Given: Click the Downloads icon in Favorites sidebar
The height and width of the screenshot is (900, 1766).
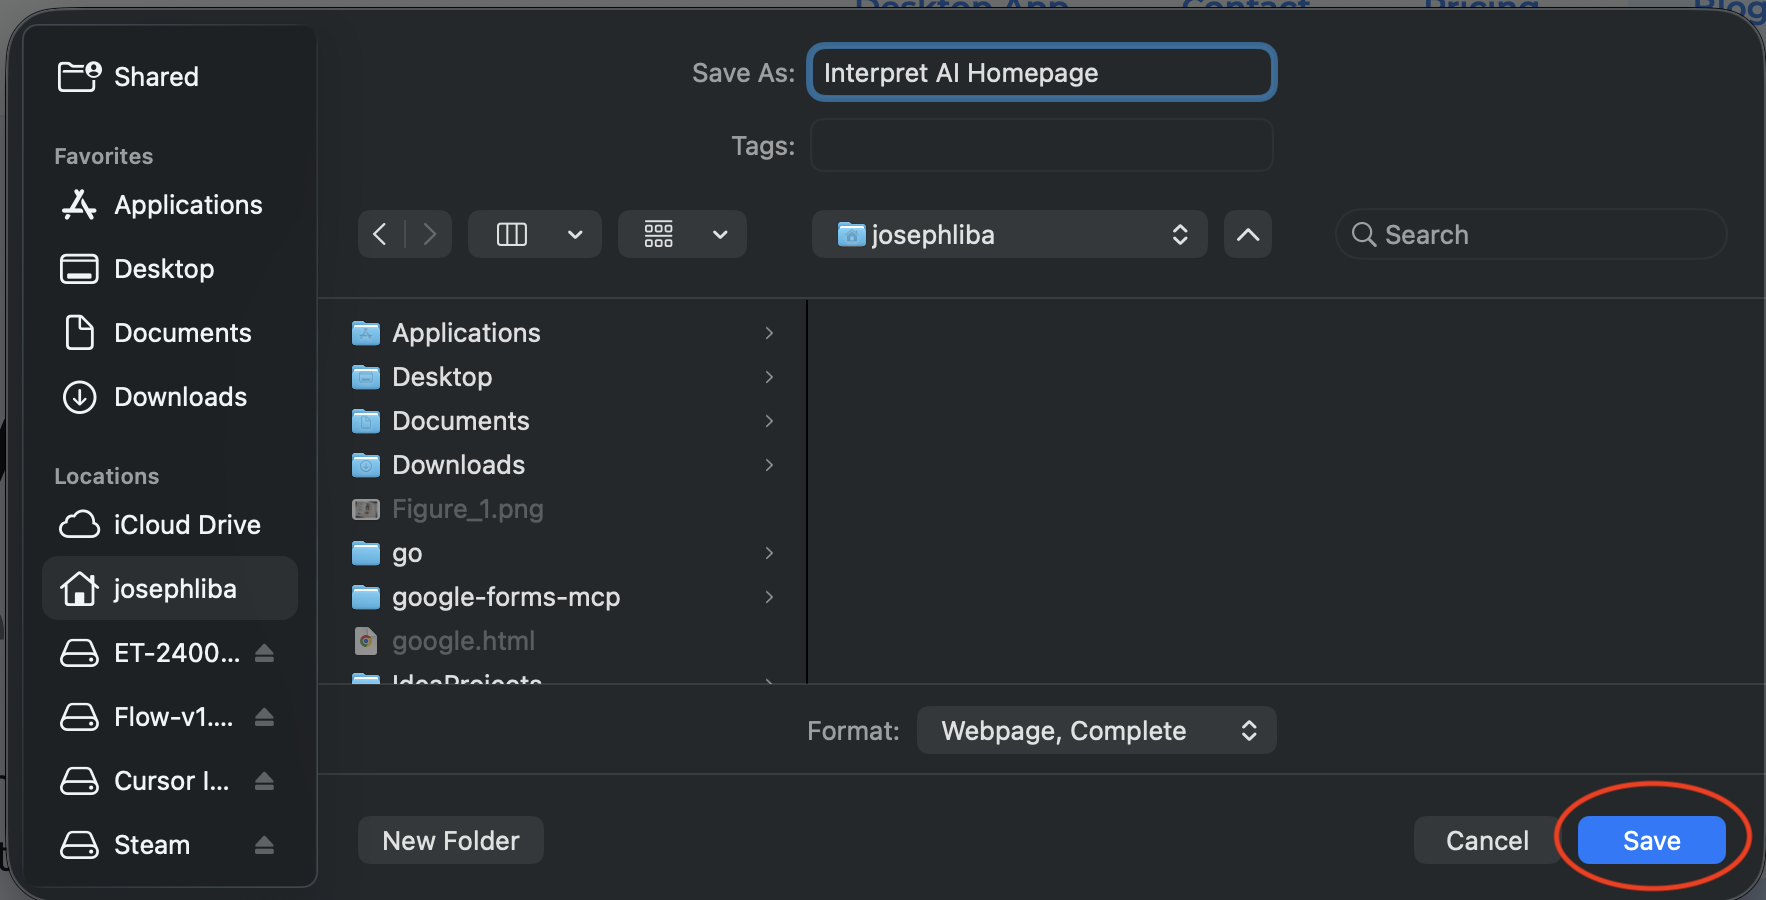Looking at the screenshot, I should point(79,397).
